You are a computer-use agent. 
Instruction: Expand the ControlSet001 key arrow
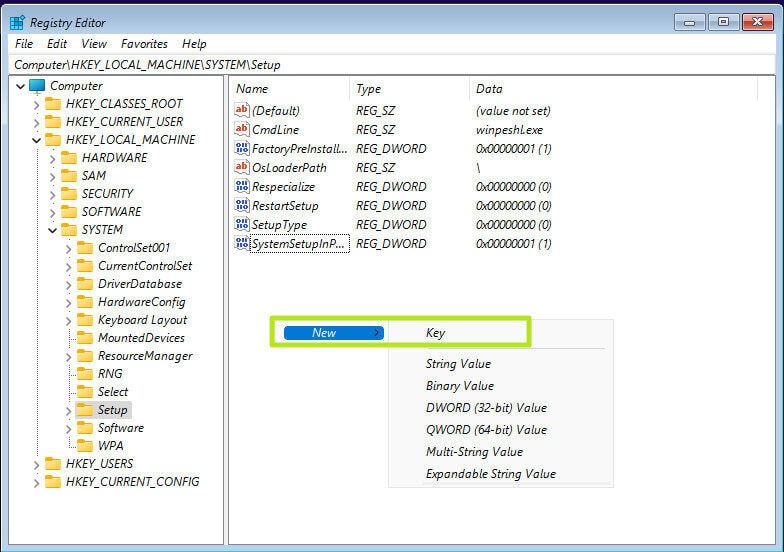69,248
